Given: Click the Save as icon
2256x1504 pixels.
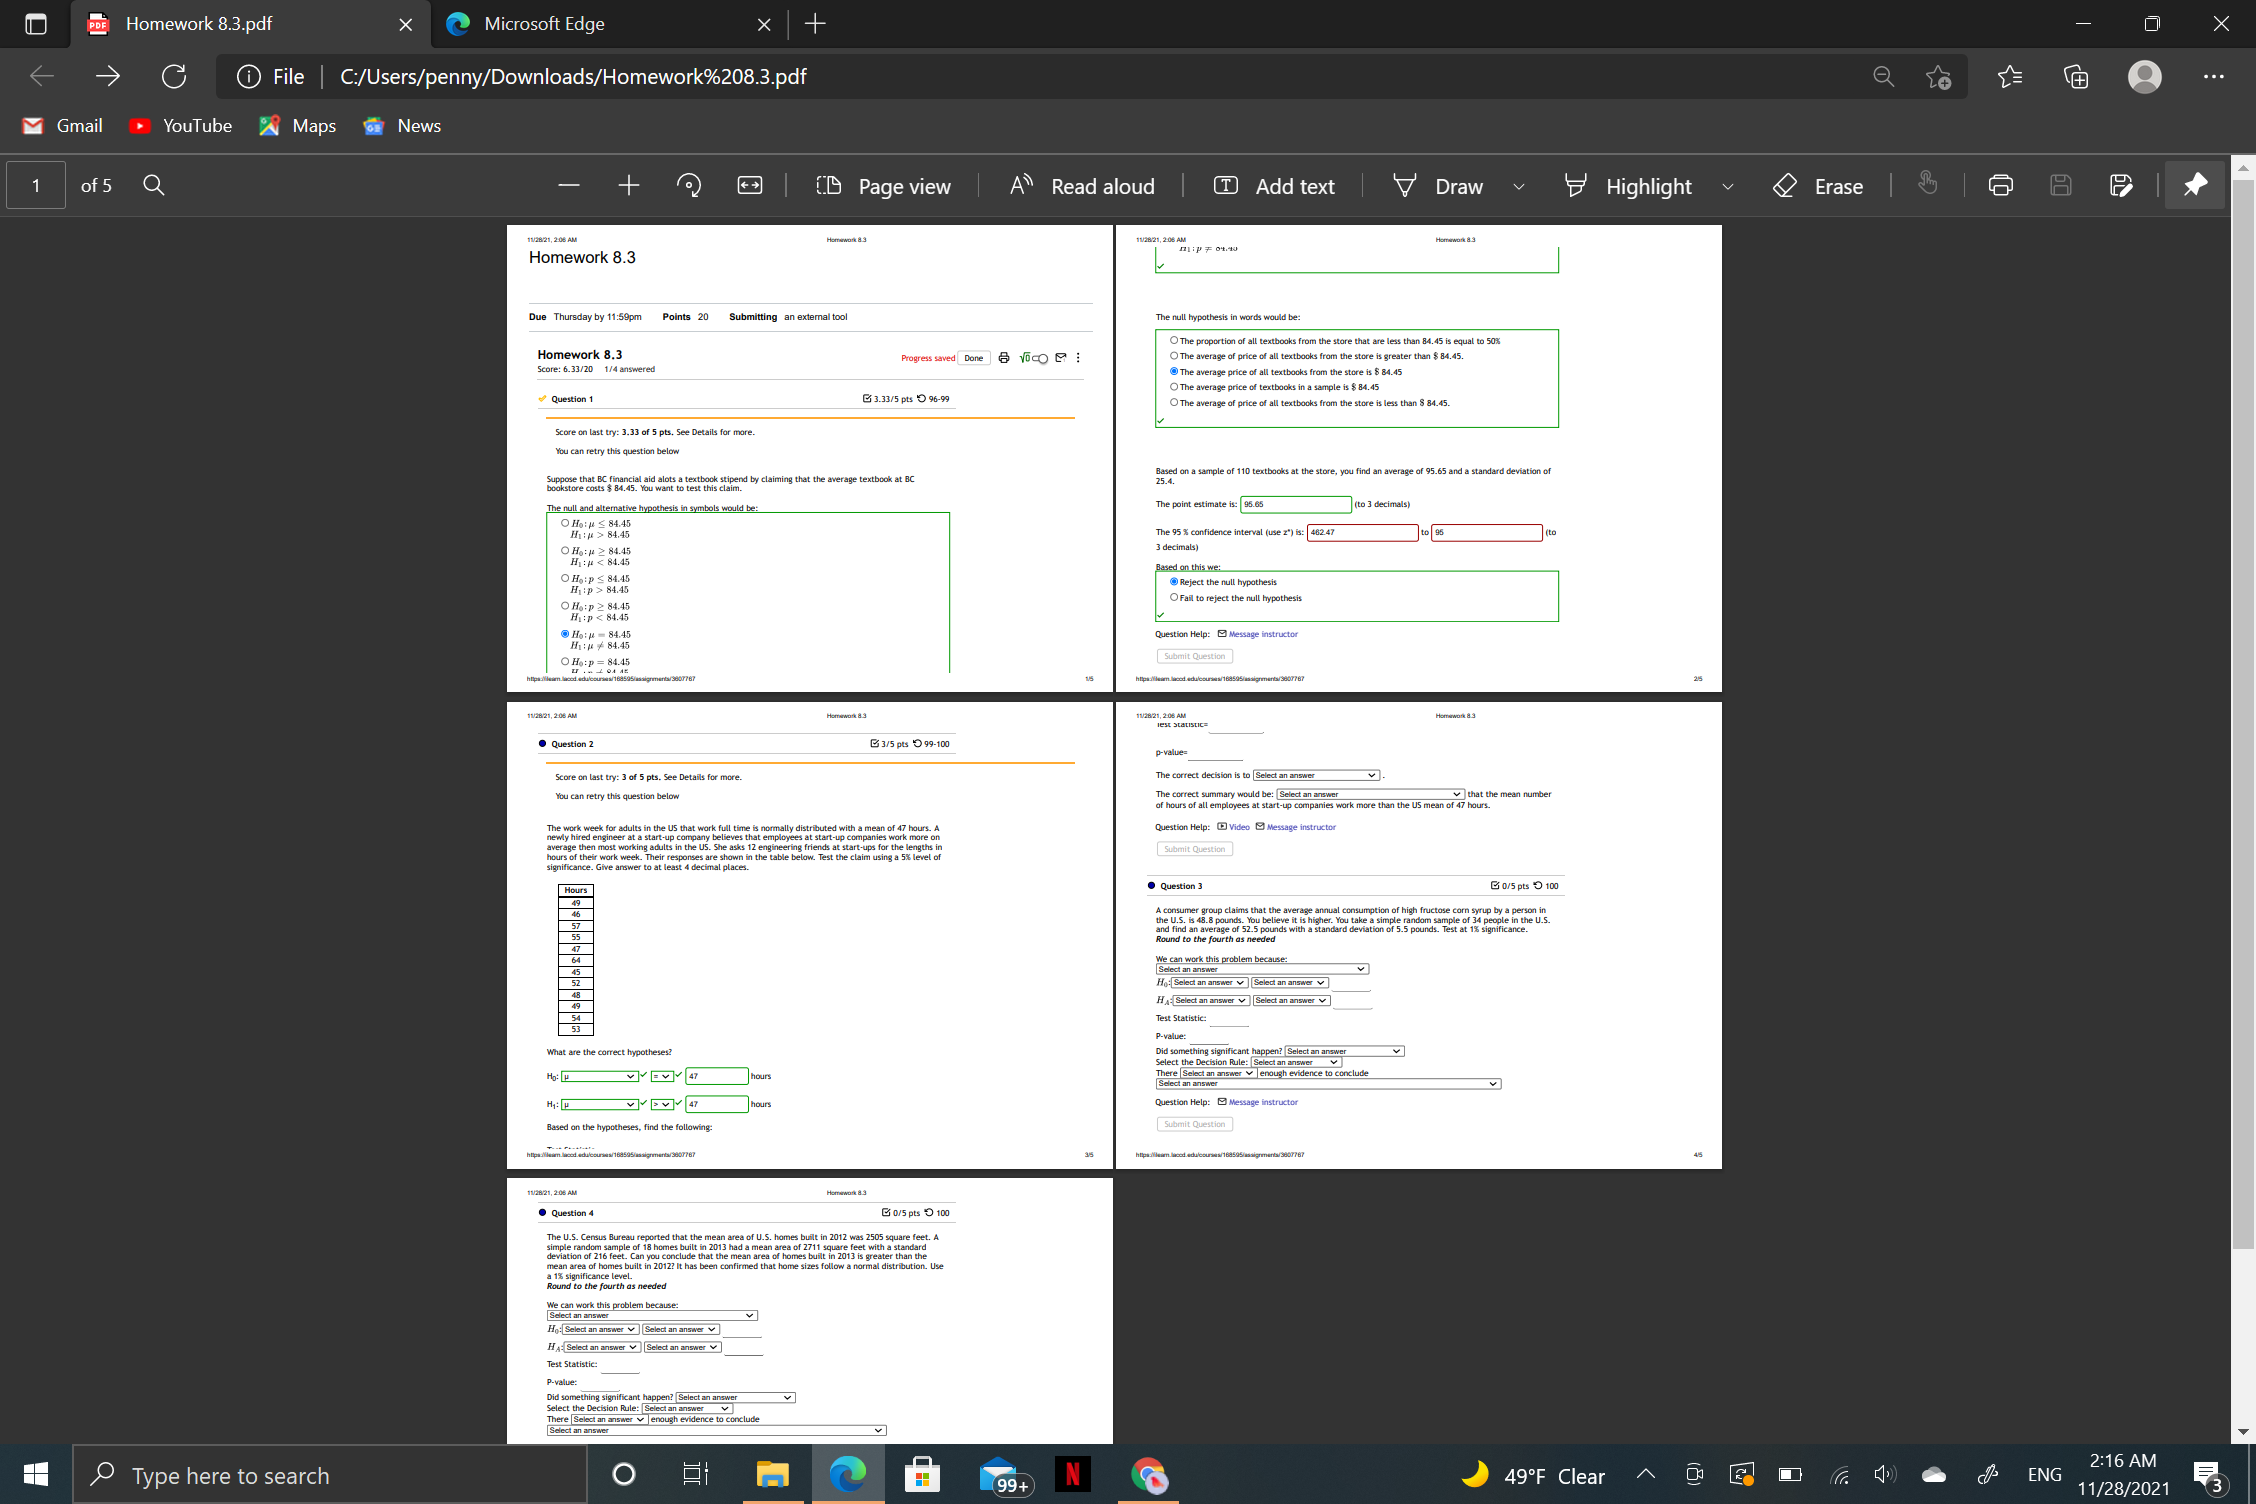Looking at the screenshot, I should click(x=2120, y=186).
